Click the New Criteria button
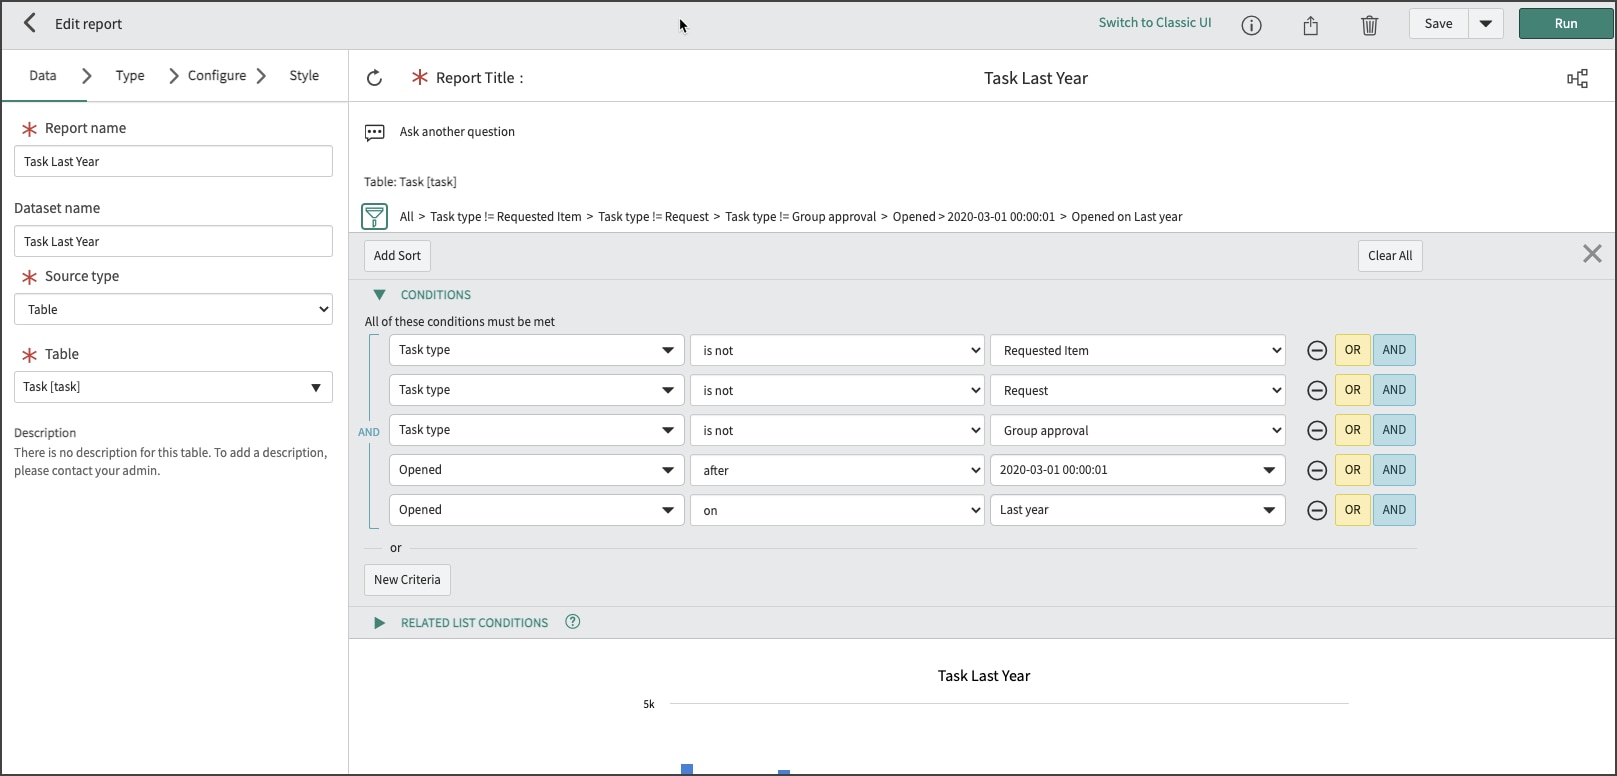Viewport: 1617px width, 776px height. 407,580
